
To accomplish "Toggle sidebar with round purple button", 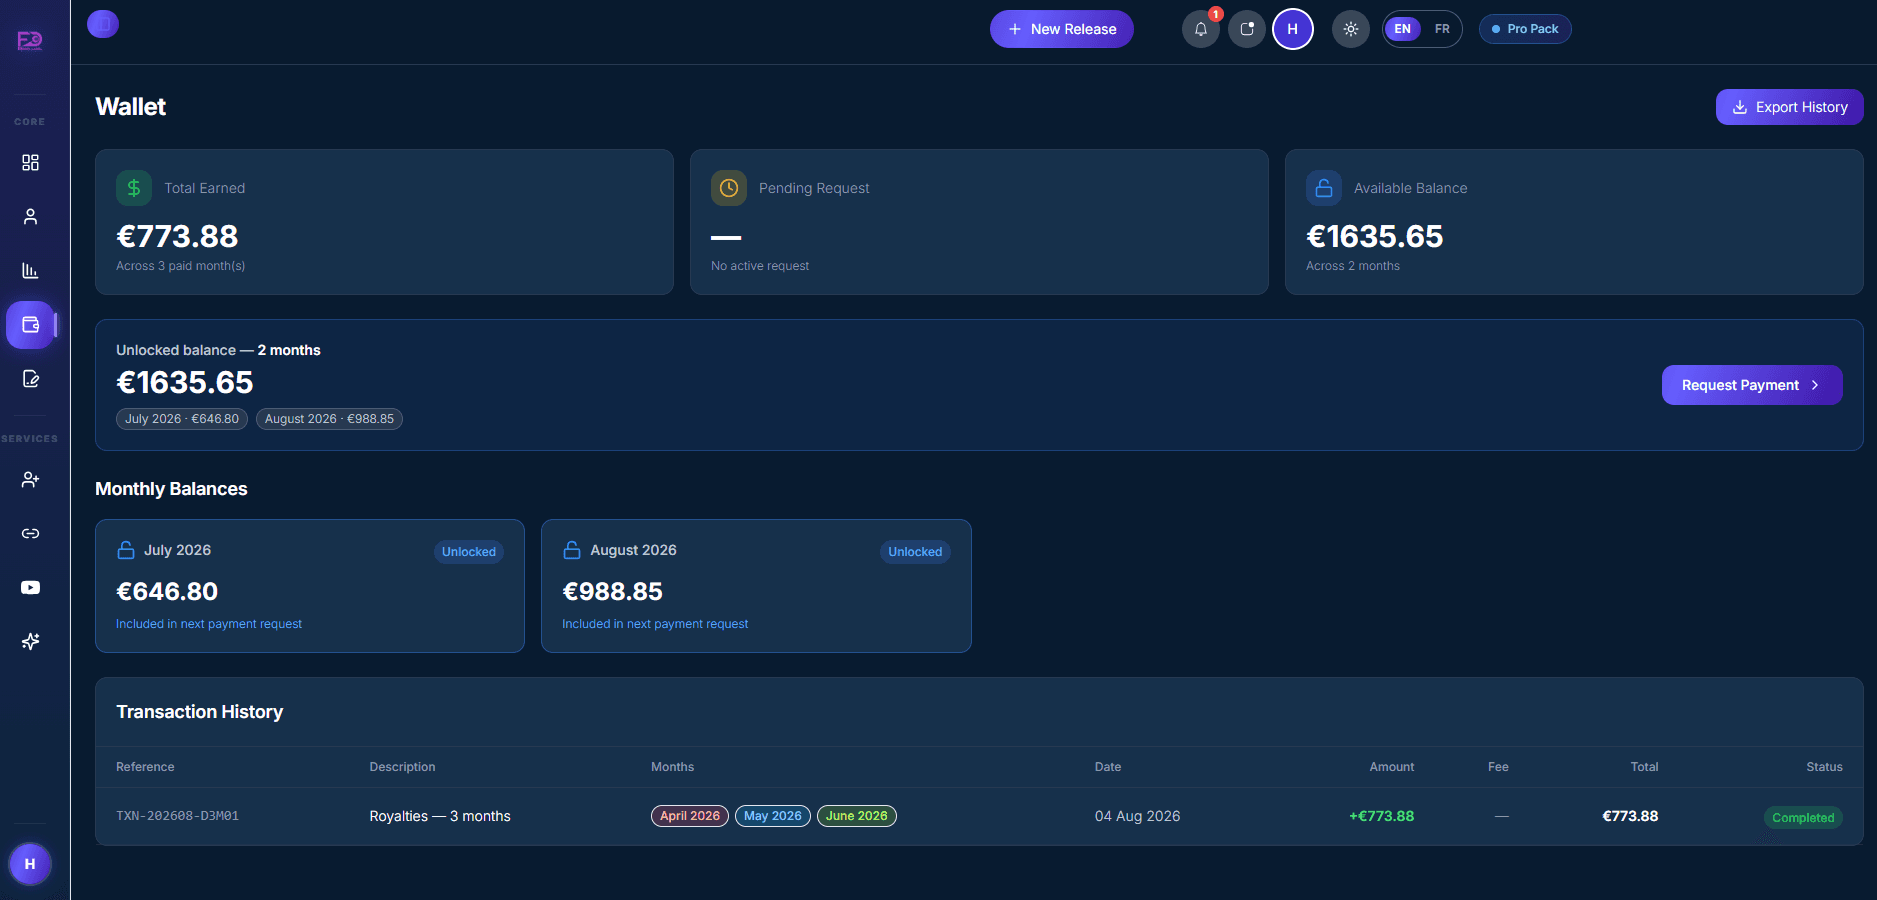I will 103,24.
